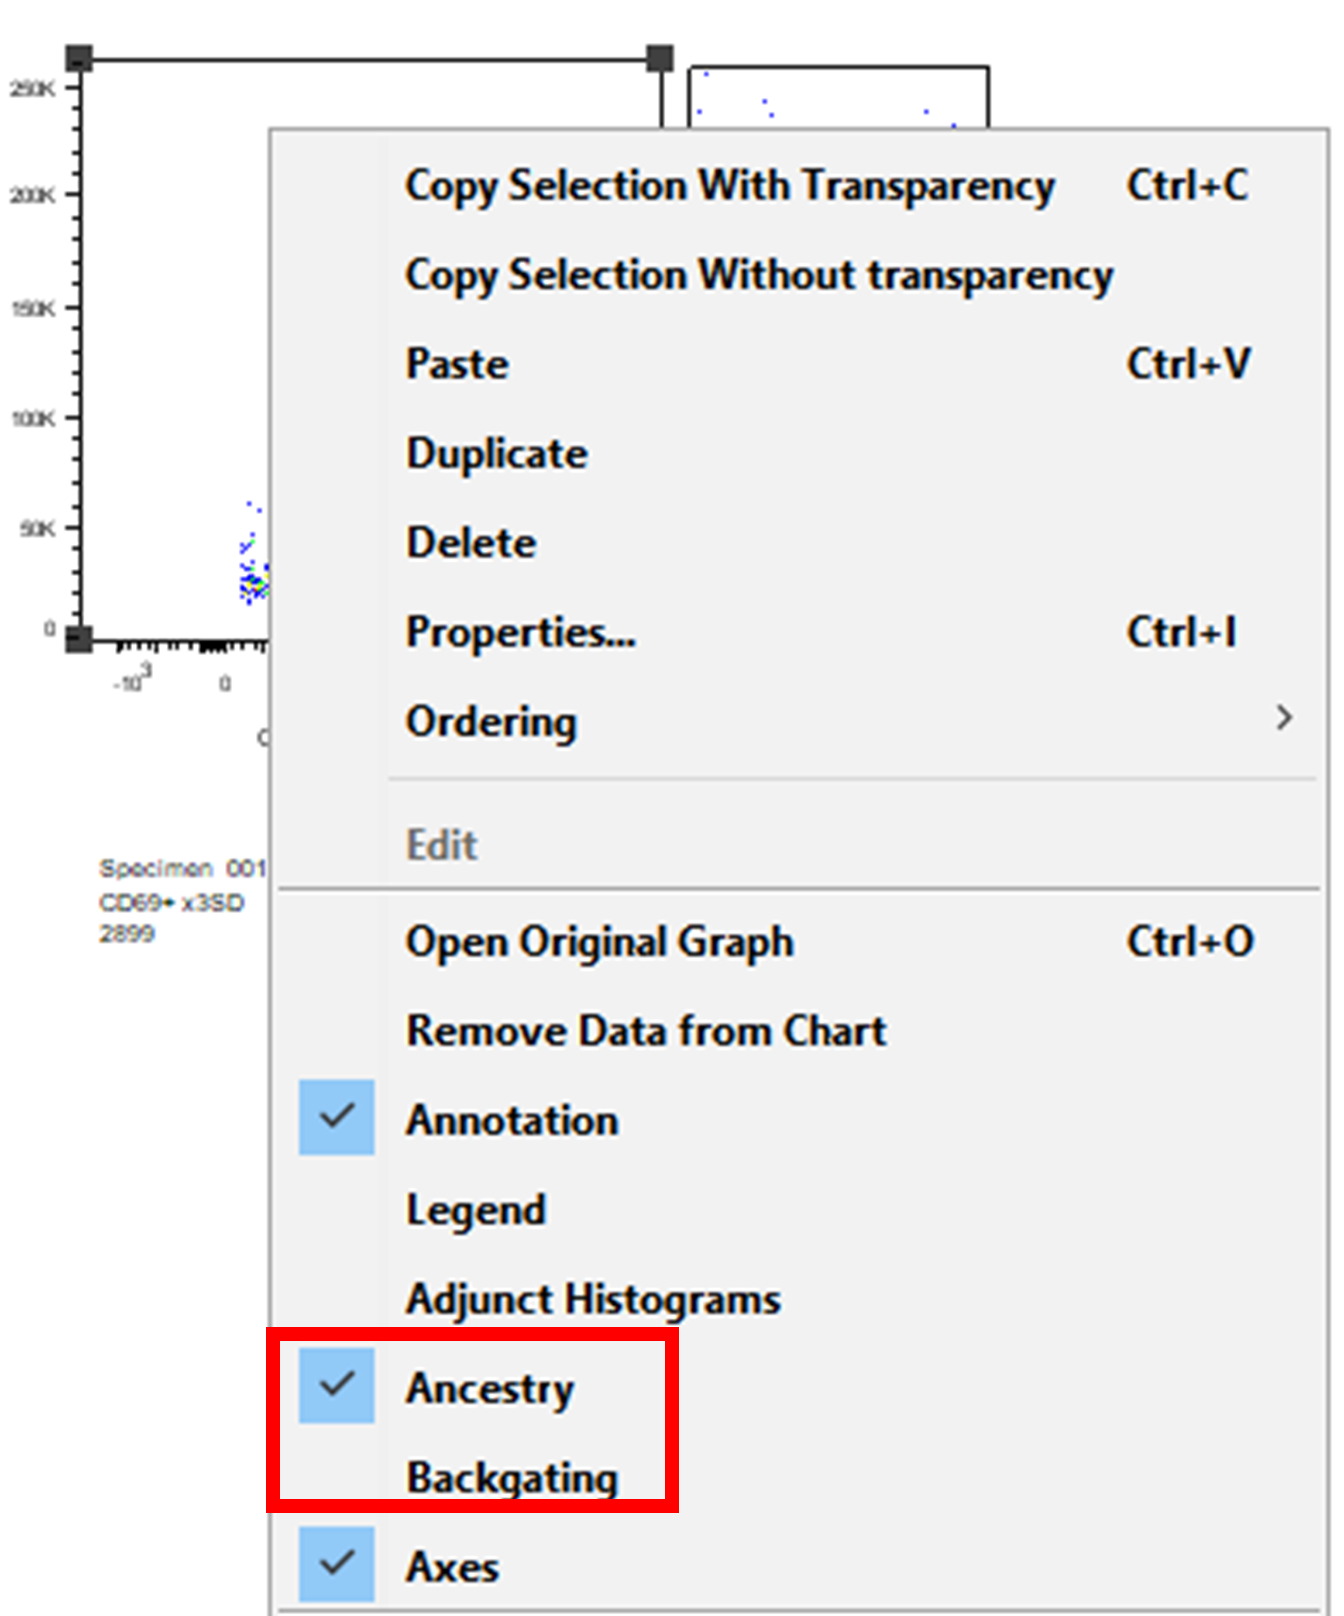Select Remove Data from Chart
The height and width of the screenshot is (1616, 1344).
tap(646, 1031)
